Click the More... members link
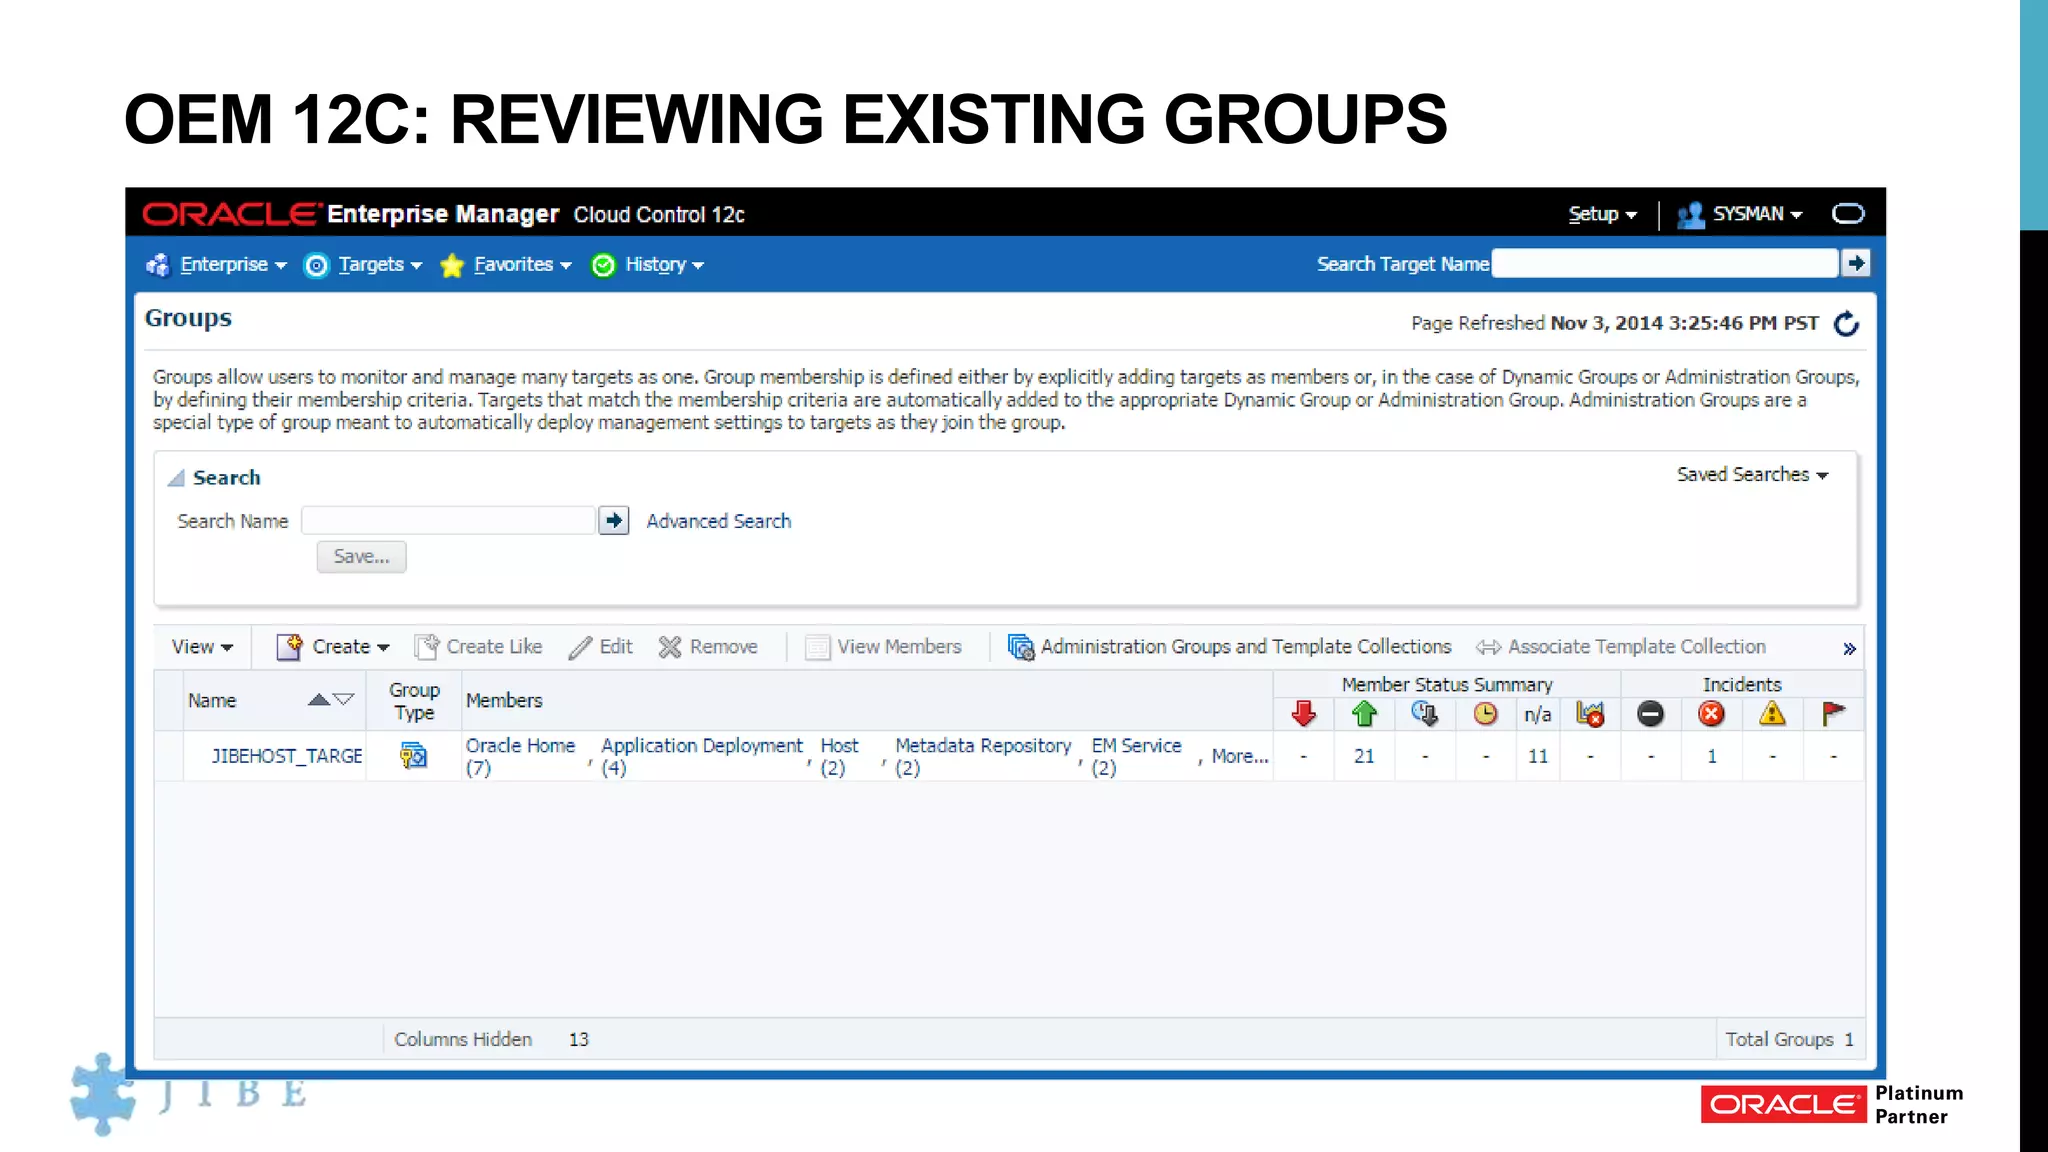Screen dimensions: 2048x1152 pos(1240,757)
